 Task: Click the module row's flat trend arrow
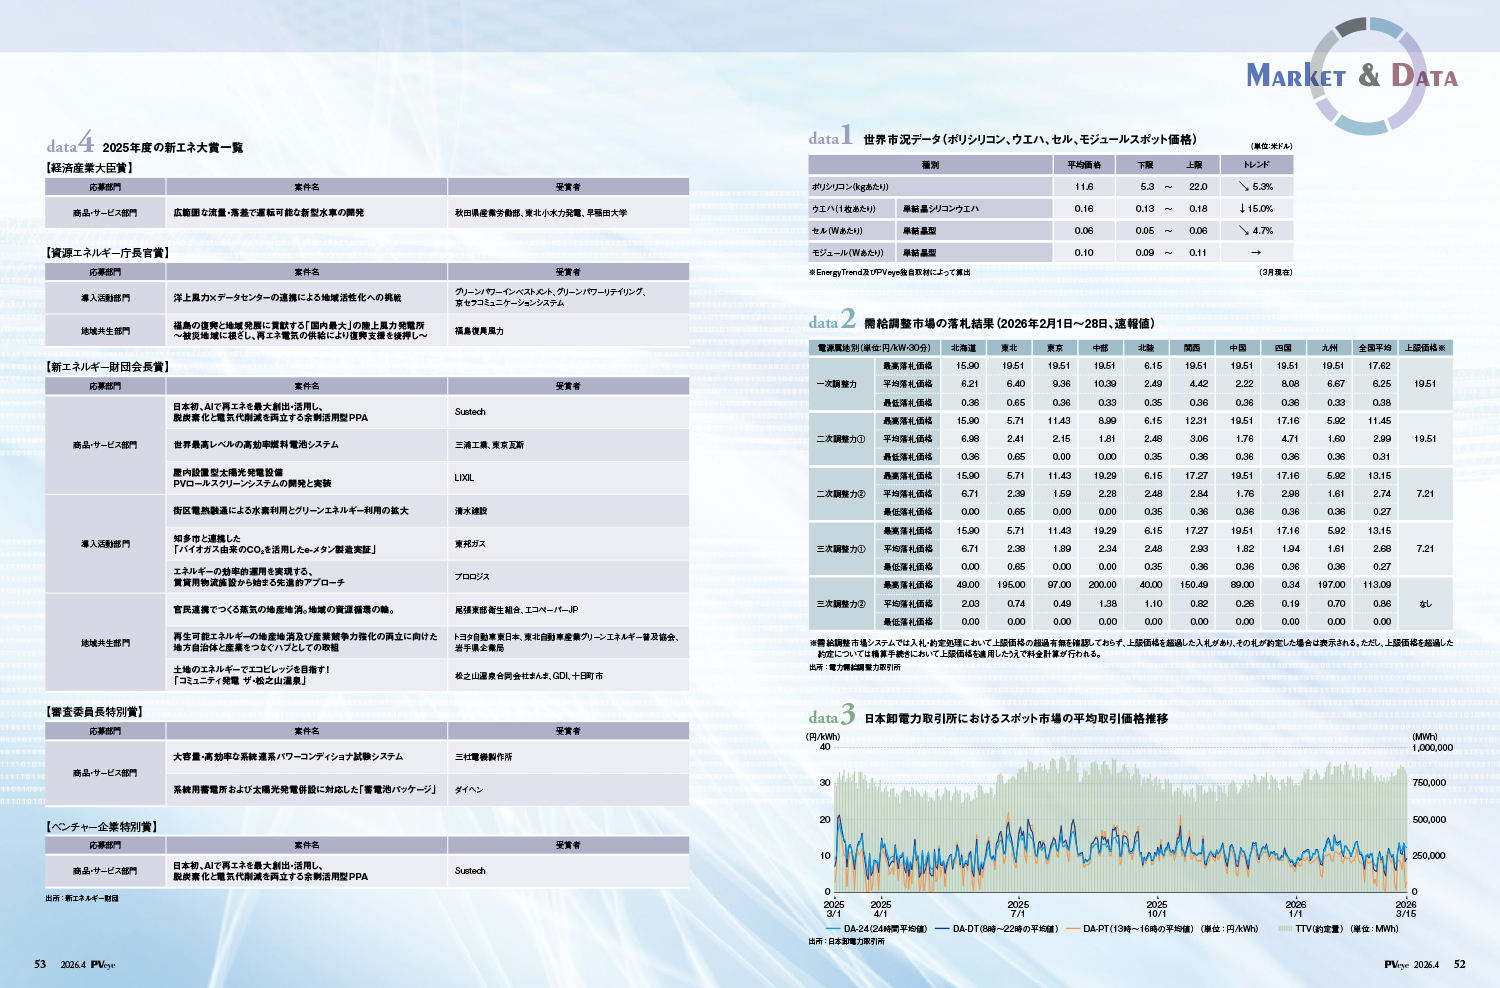(1256, 253)
